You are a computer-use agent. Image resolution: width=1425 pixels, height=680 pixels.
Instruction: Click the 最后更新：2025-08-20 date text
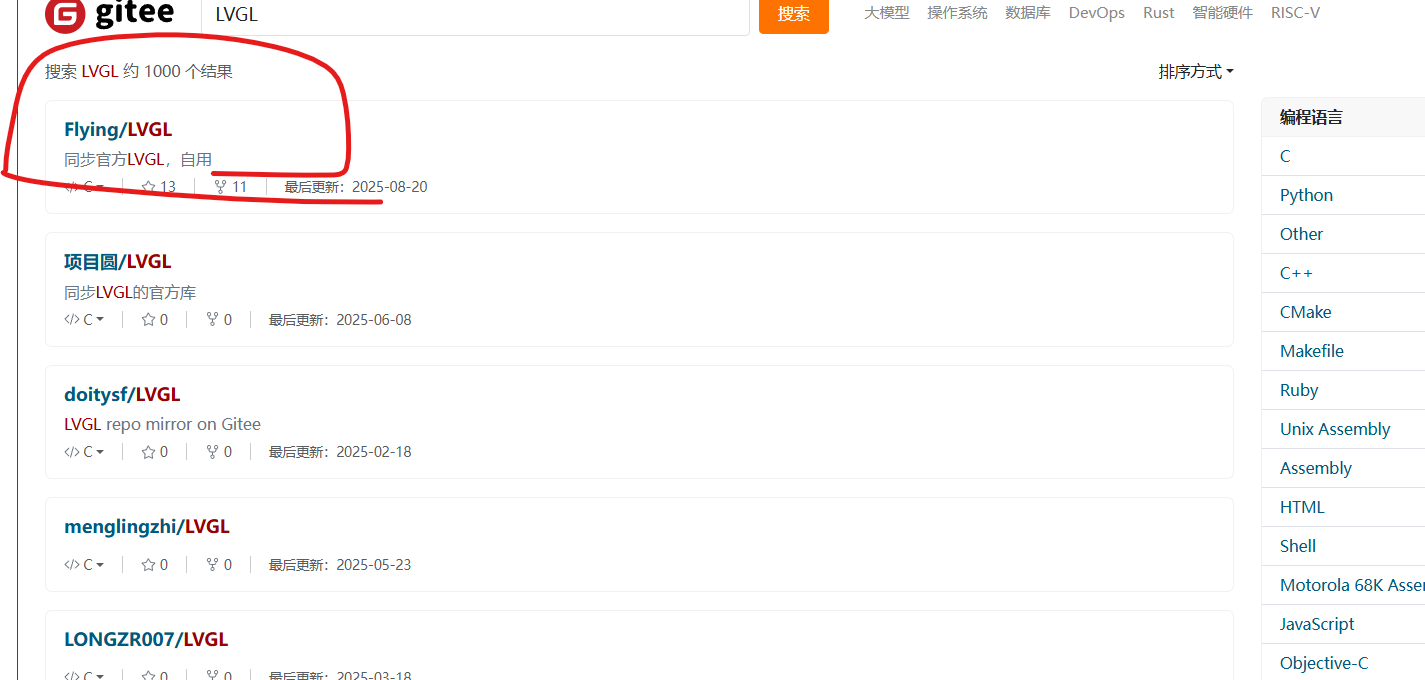[x=356, y=187]
